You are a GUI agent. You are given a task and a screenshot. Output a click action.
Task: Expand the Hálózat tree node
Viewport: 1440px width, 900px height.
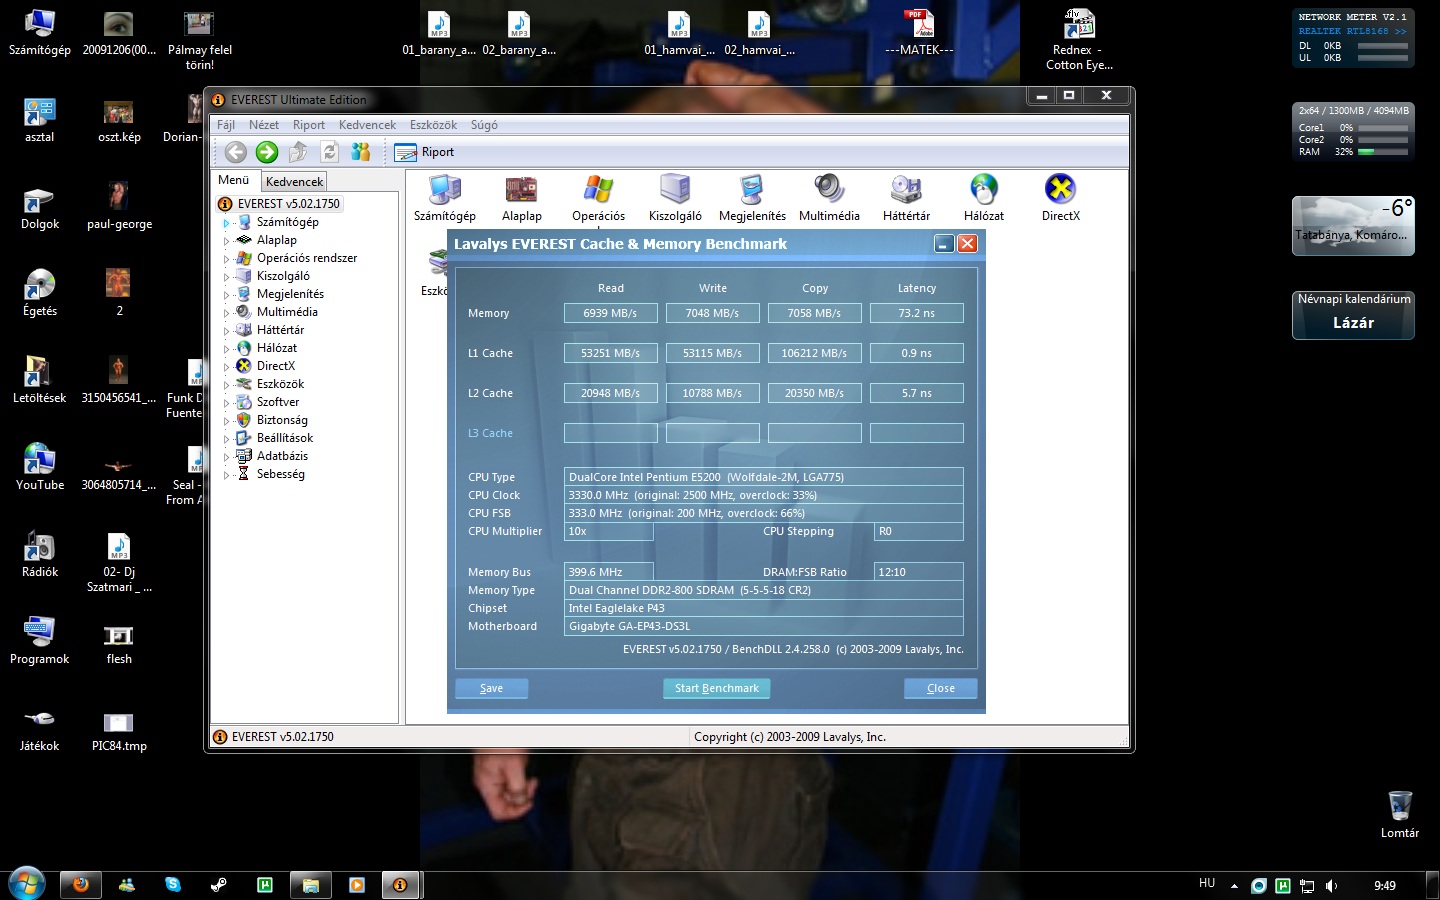[226, 349]
